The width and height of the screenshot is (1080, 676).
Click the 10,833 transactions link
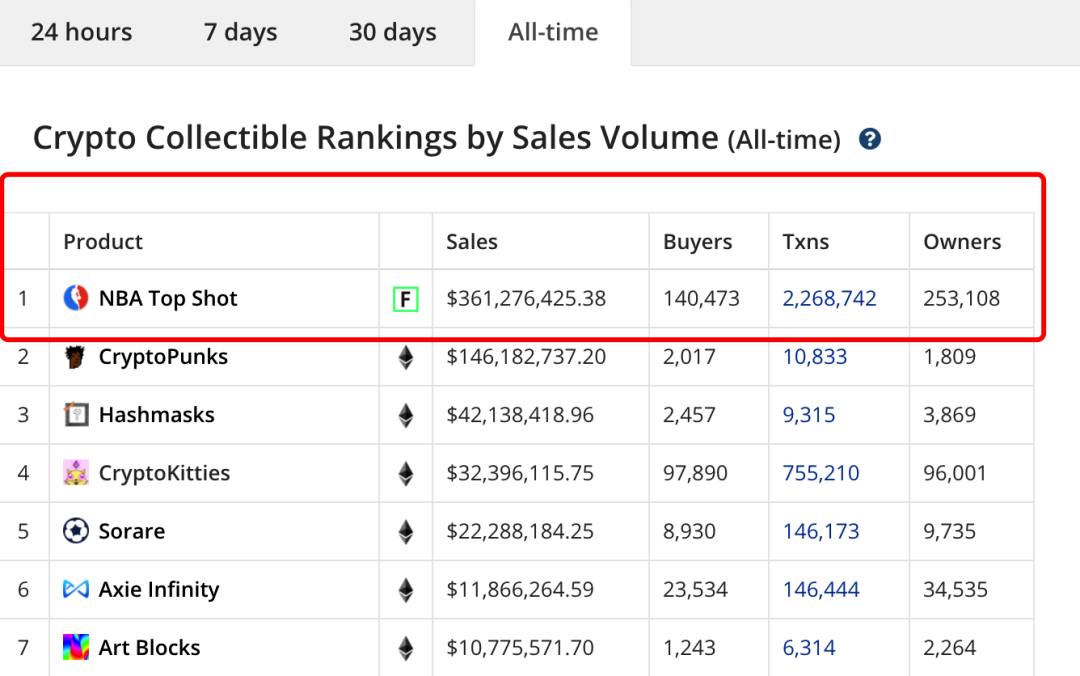point(815,357)
